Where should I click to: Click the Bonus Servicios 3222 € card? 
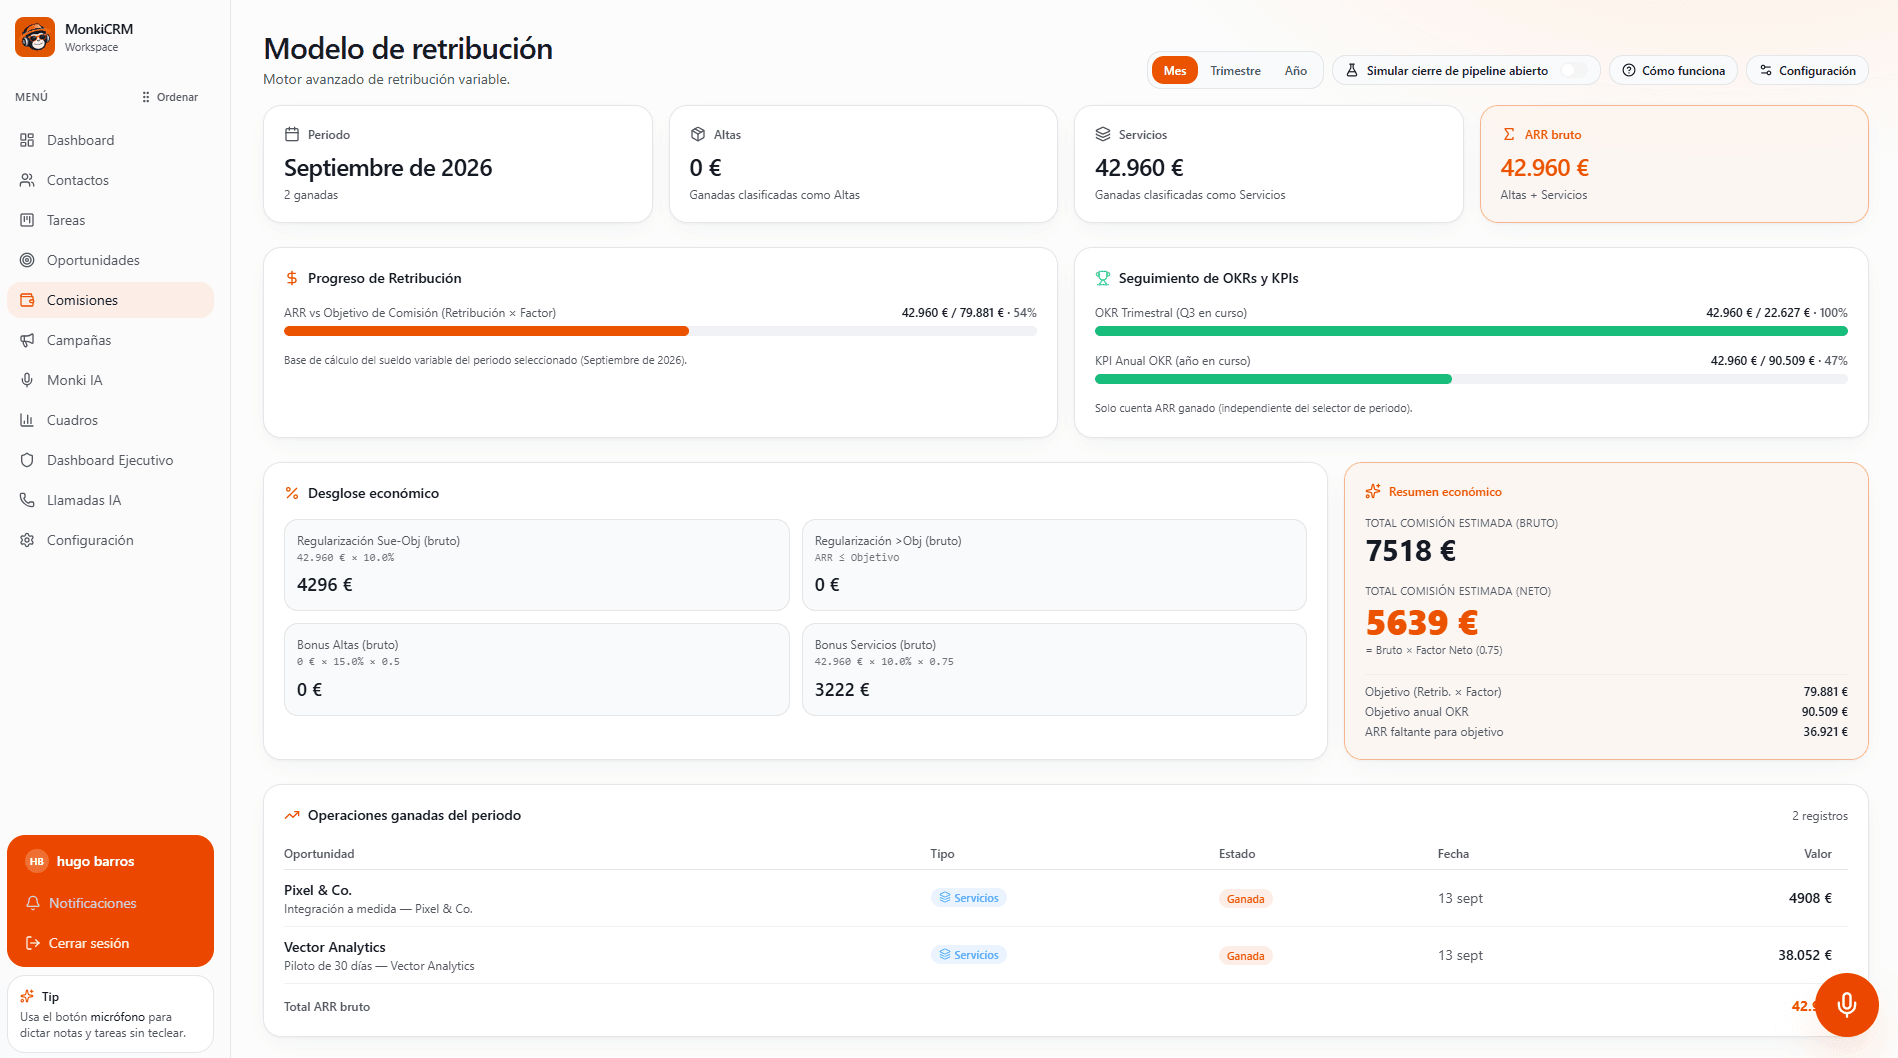pos(1054,669)
